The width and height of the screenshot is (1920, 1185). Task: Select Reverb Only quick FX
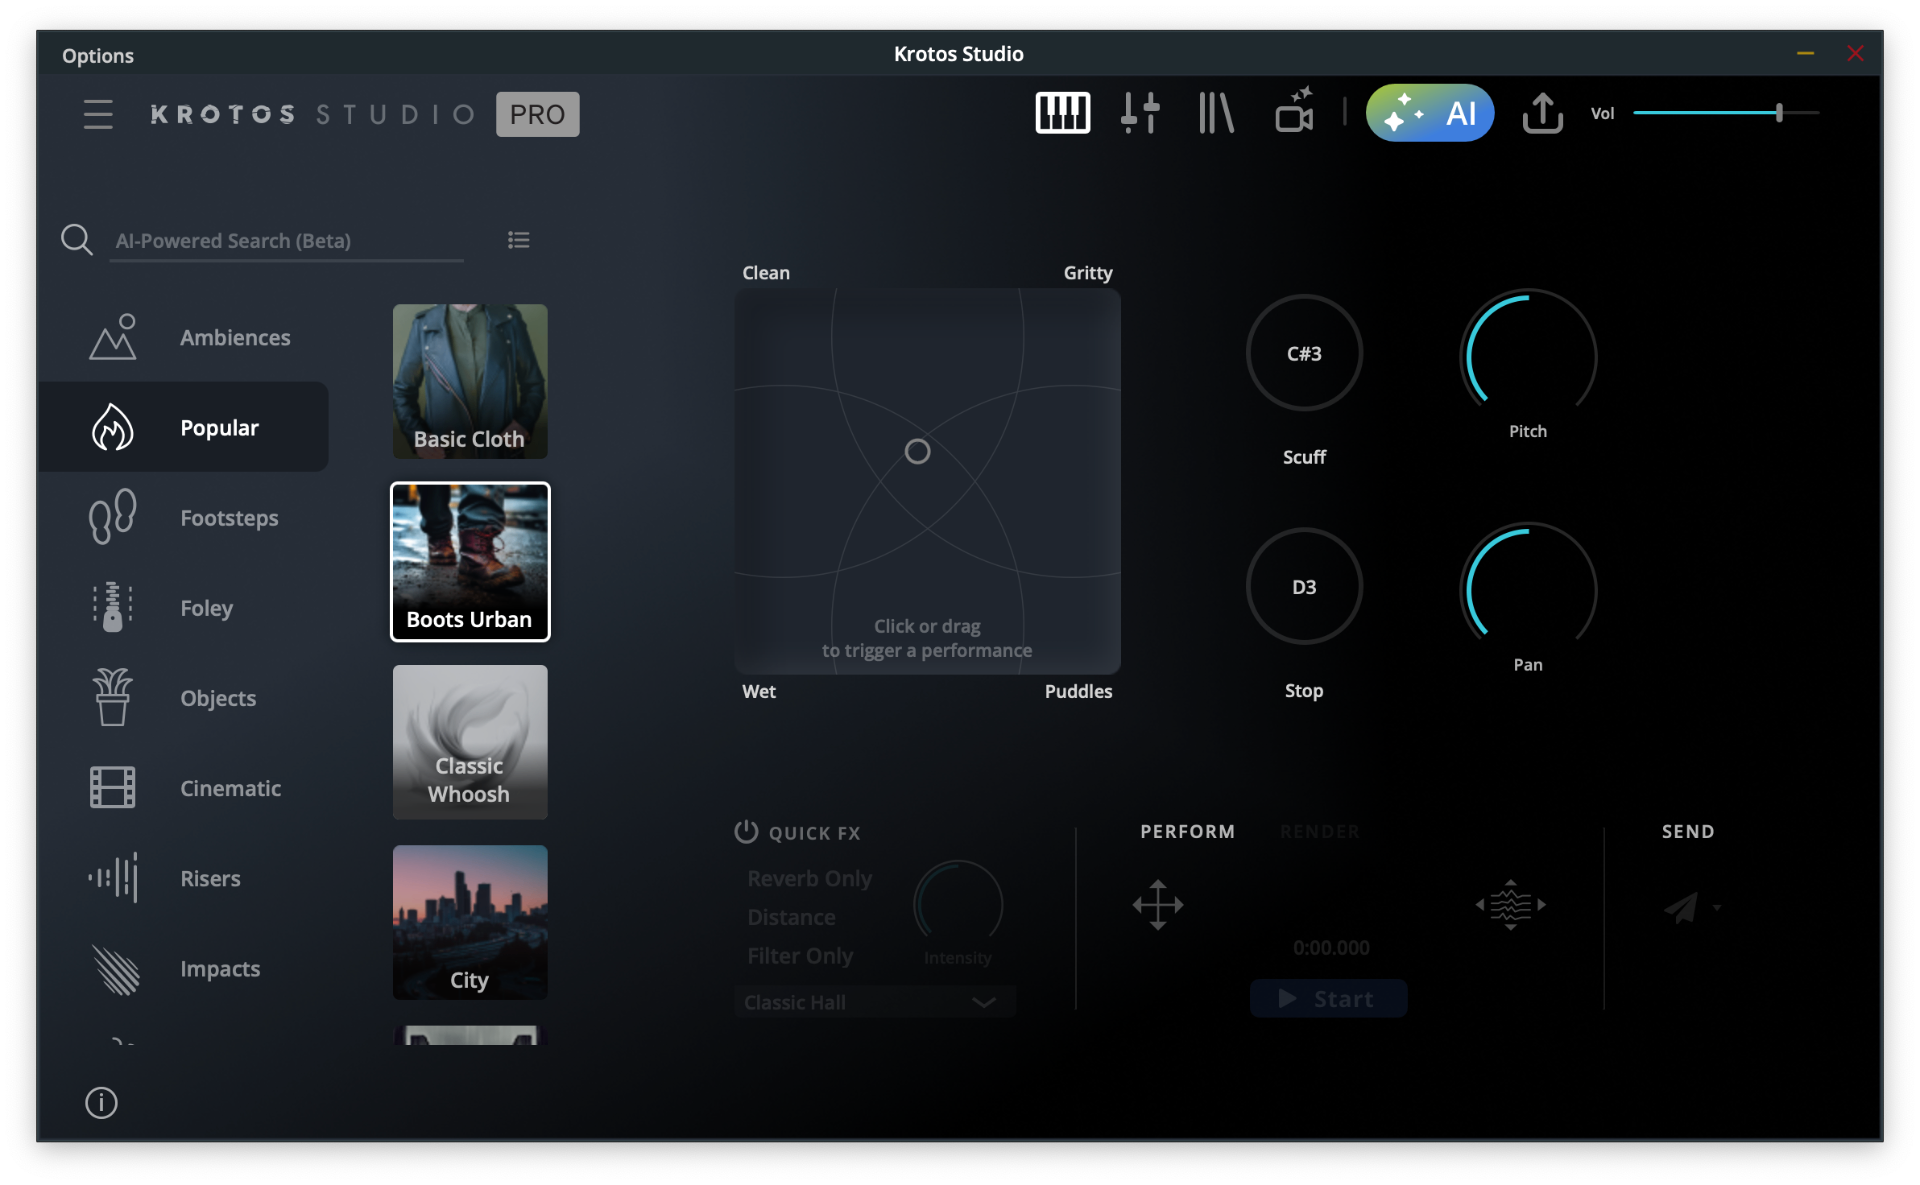tap(809, 879)
